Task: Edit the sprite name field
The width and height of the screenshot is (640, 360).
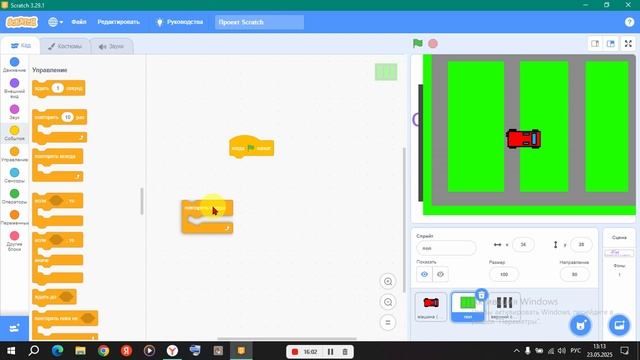Action: (446, 248)
